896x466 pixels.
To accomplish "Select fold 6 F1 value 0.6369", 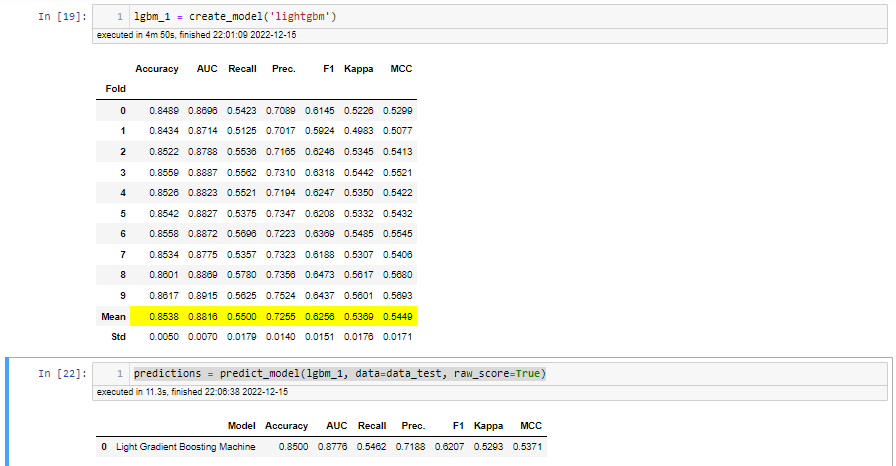I will tap(319, 234).
